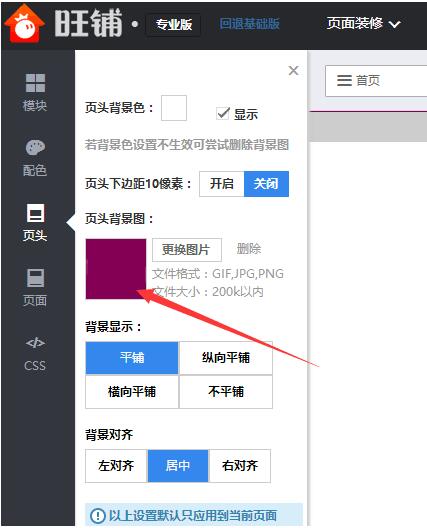Select the 页头 header sidebar icon
The width and height of the screenshot is (427, 528).
pos(35,213)
